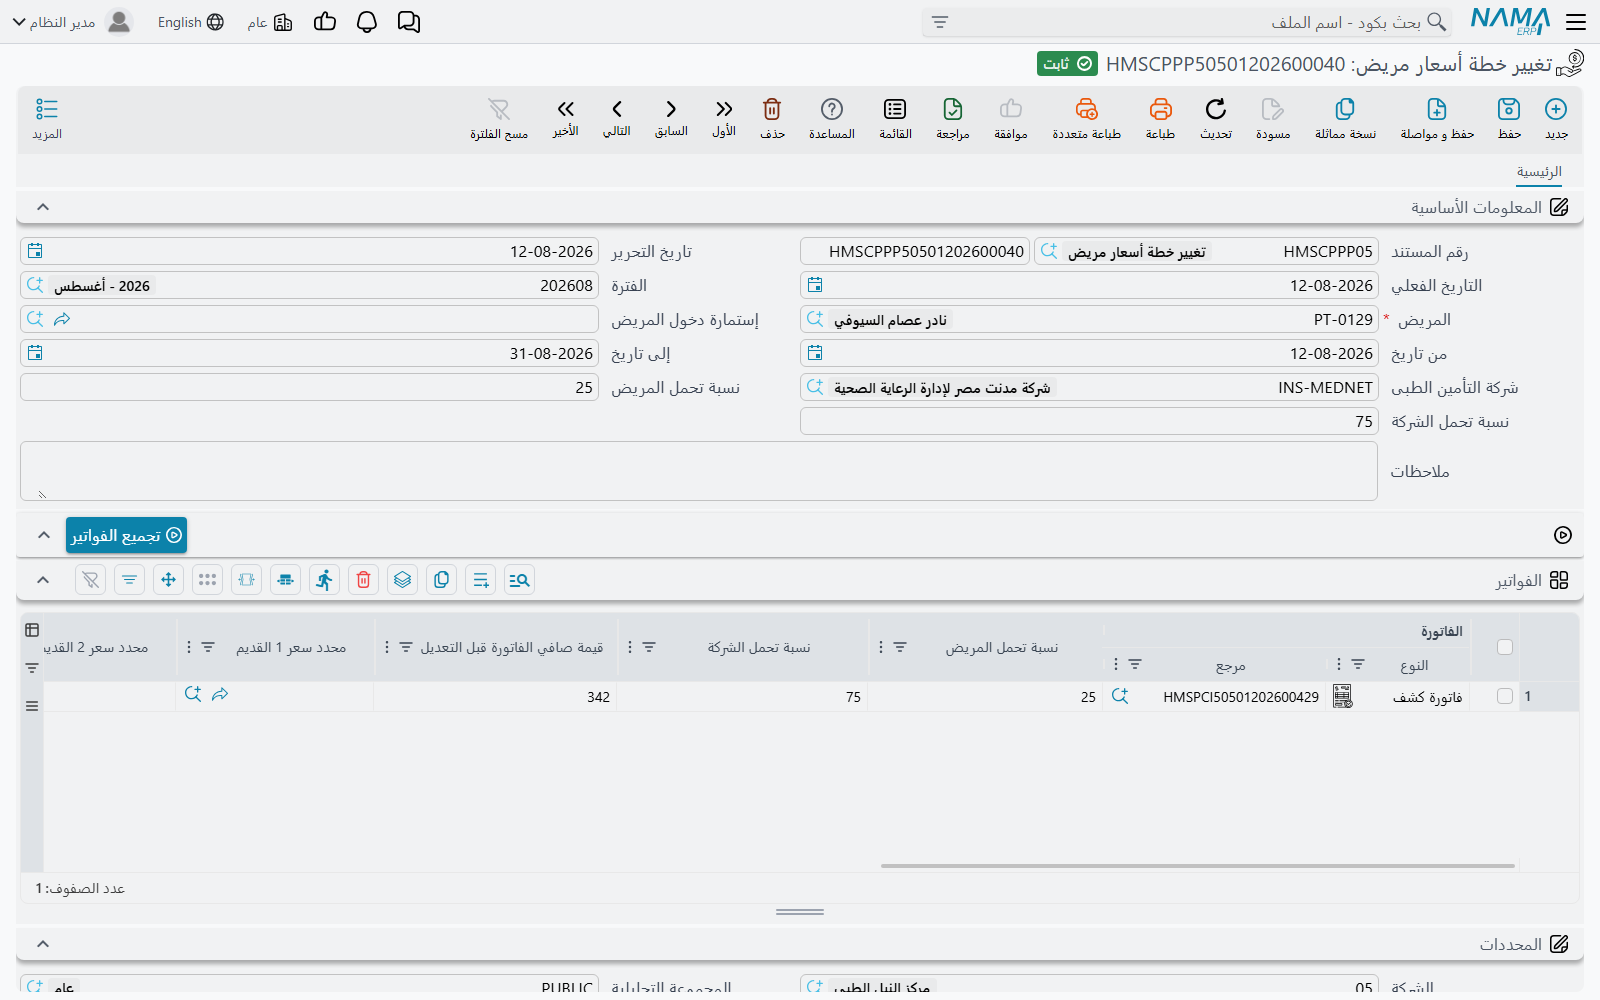Click the جديد (New) toolbar icon
Screen dimensions: 1600x1000
coord(1556,109)
